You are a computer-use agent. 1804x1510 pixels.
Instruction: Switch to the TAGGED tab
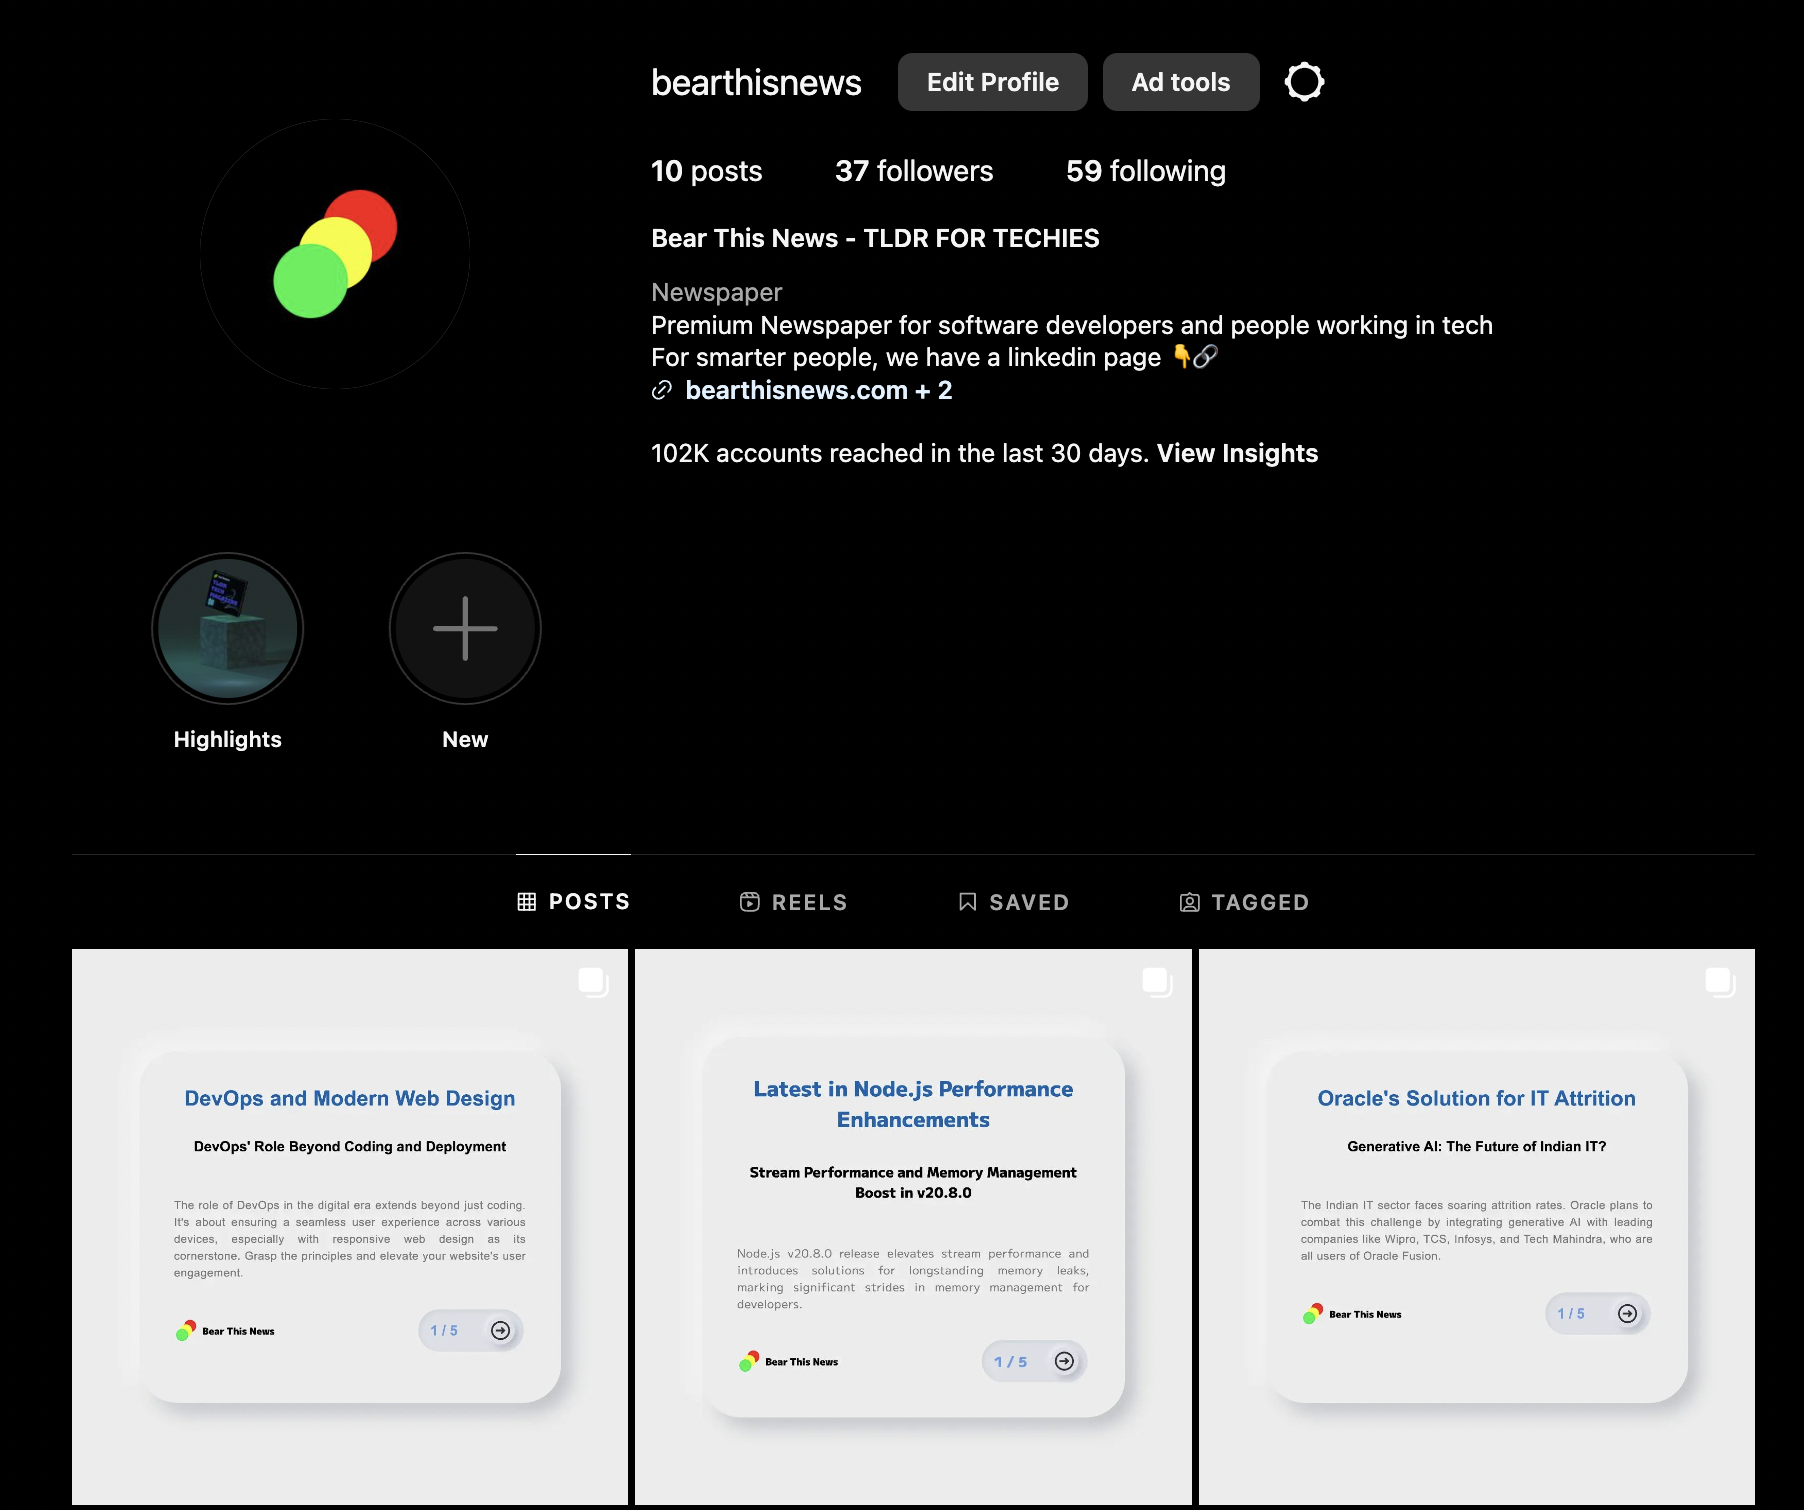pyautogui.click(x=1244, y=902)
